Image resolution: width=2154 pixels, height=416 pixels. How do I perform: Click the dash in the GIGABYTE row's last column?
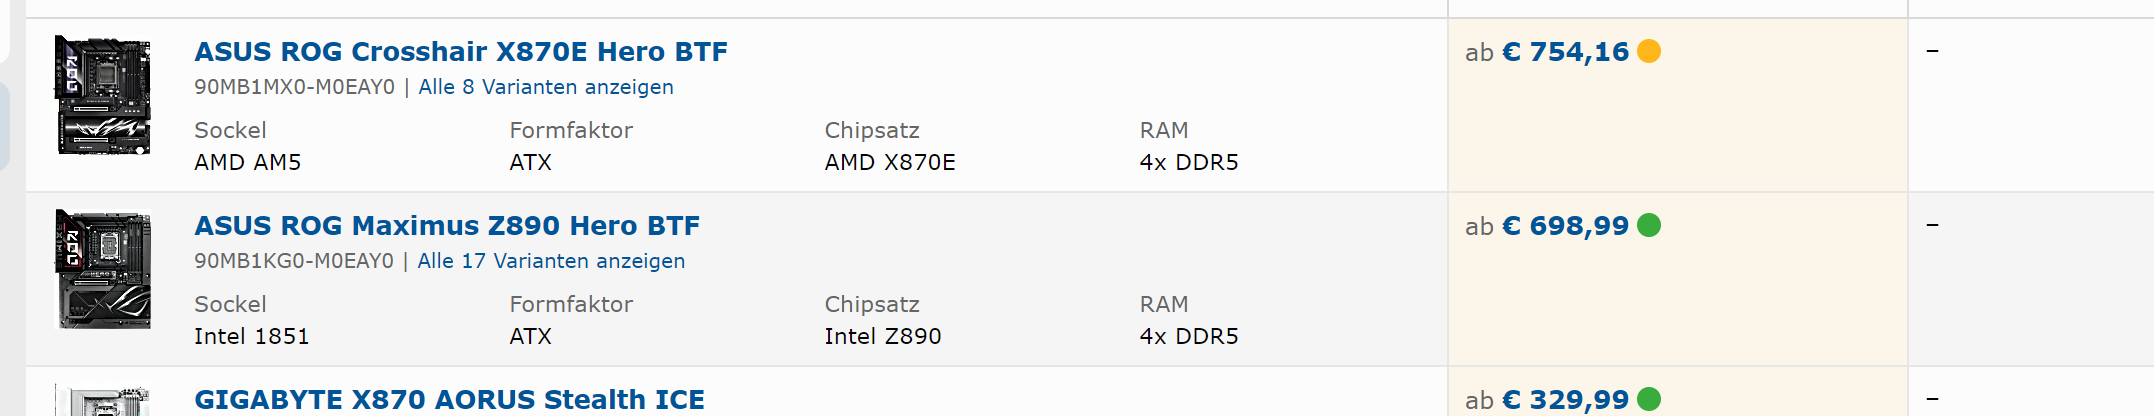click(x=1933, y=399)
